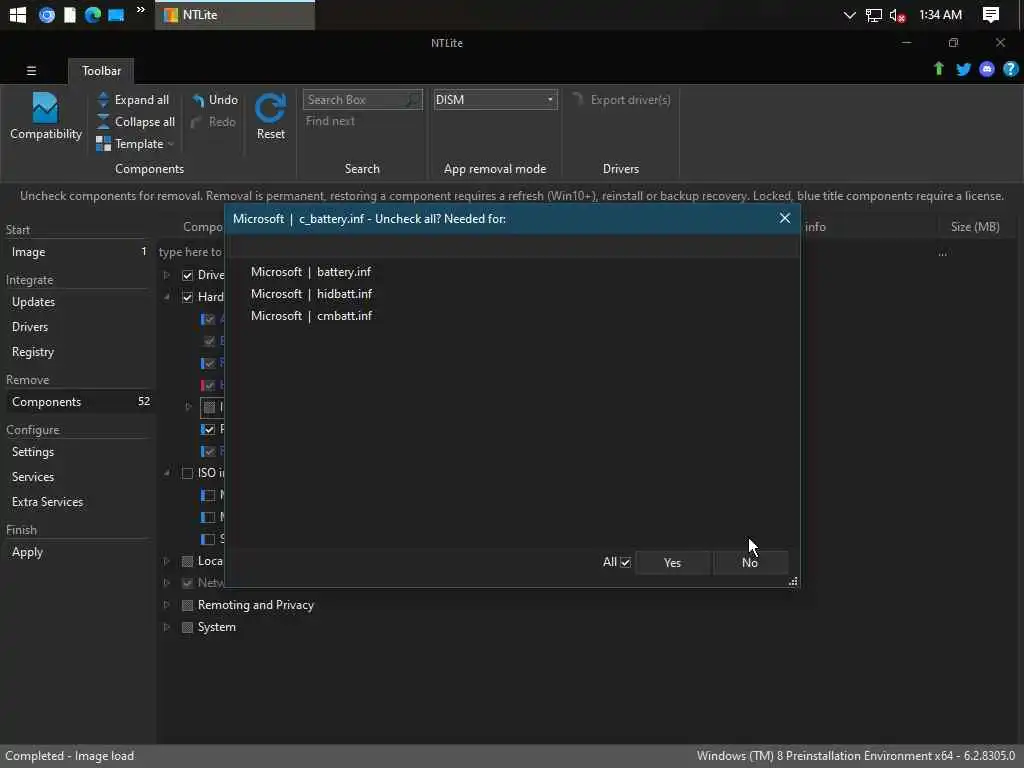Open the Help question mark icon
This screenshot has height=768, width=1024.
[1010, 69]
